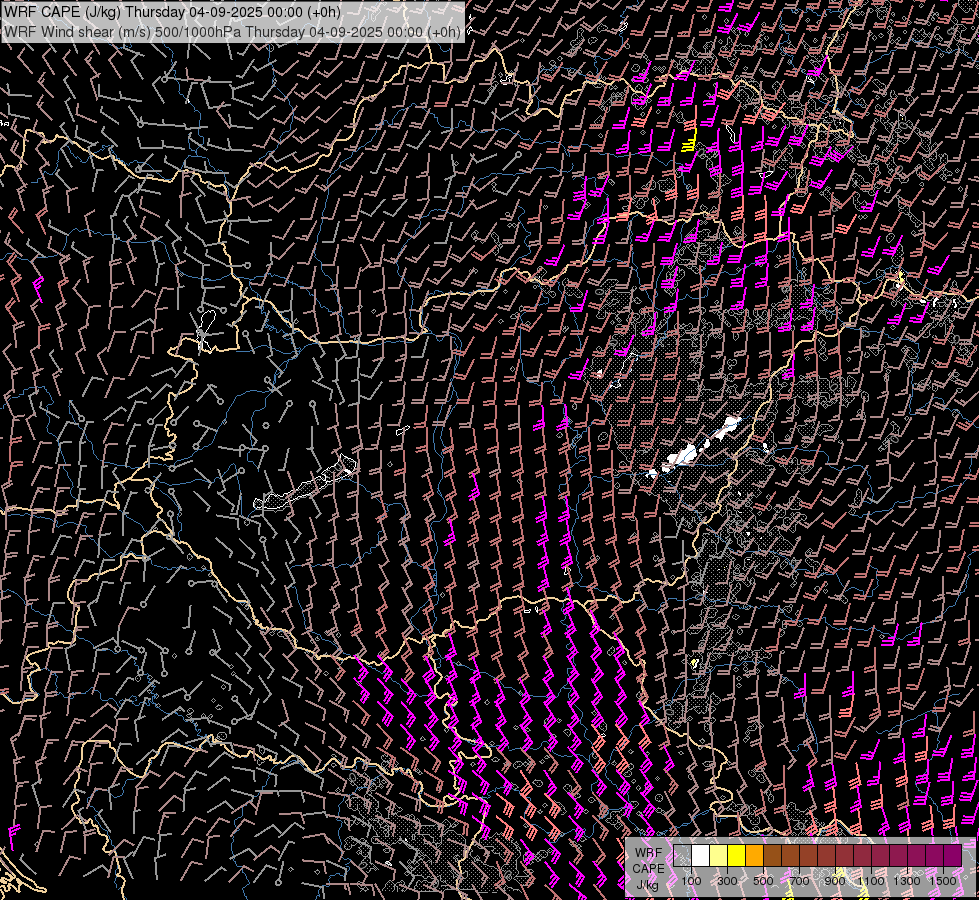Select the transparent first legend swatch
This screenshot has height=900, width=979.
click(682, 856)
